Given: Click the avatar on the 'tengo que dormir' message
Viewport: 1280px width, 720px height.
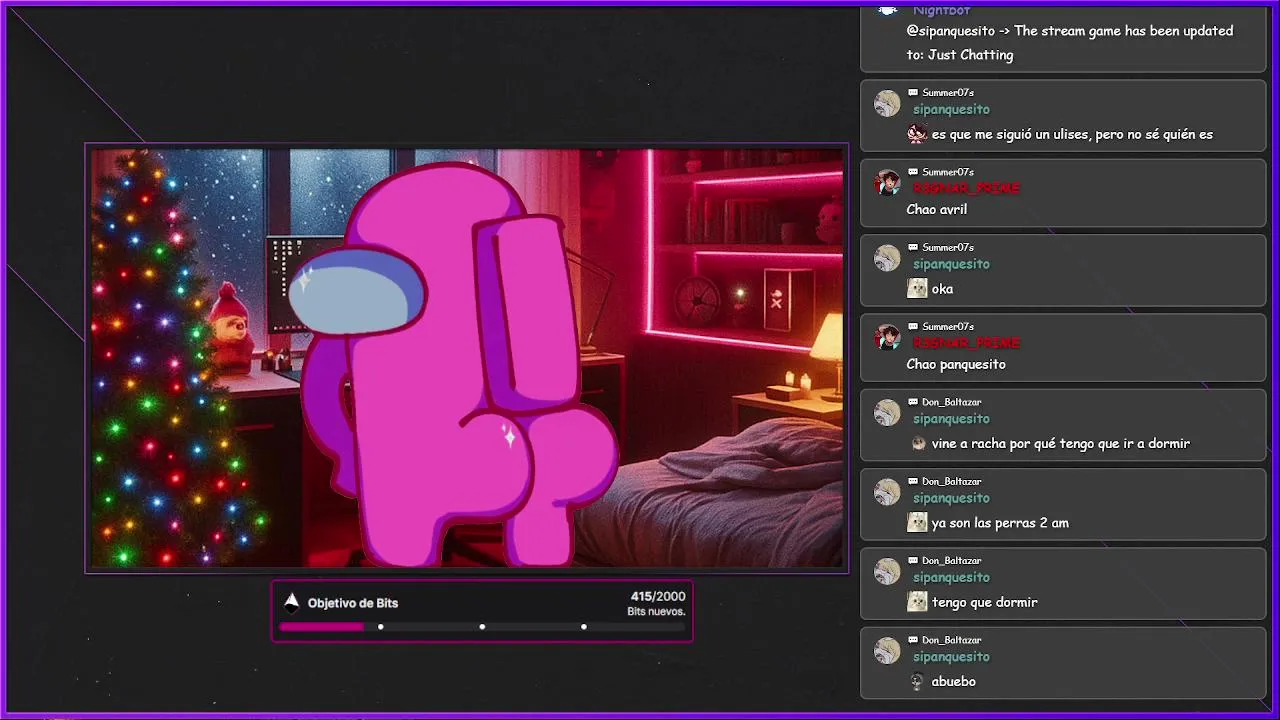Looking at the screenshot, I should coord(887,571).
